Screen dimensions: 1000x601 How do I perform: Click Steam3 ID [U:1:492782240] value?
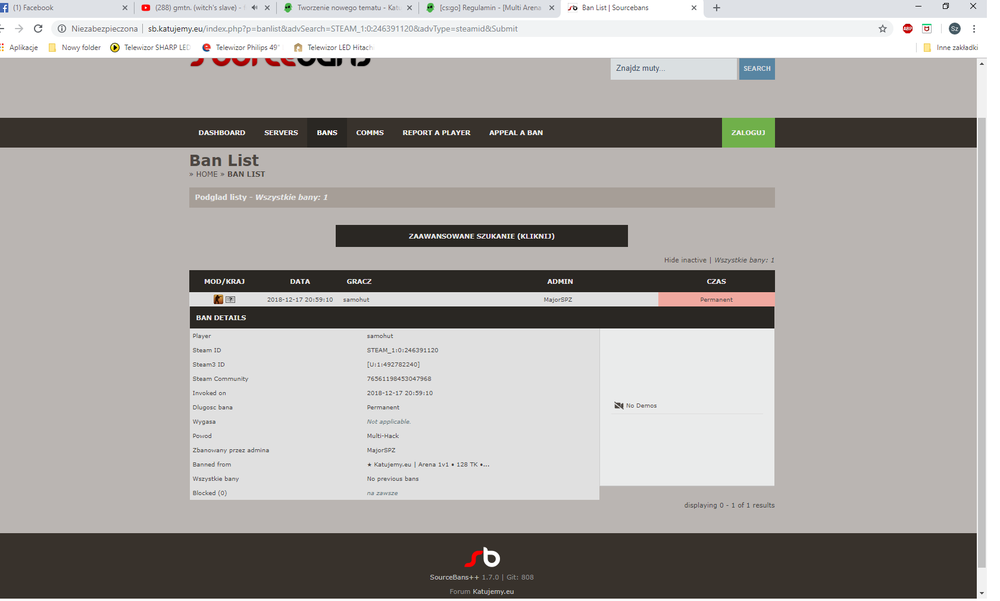point(393,364)
